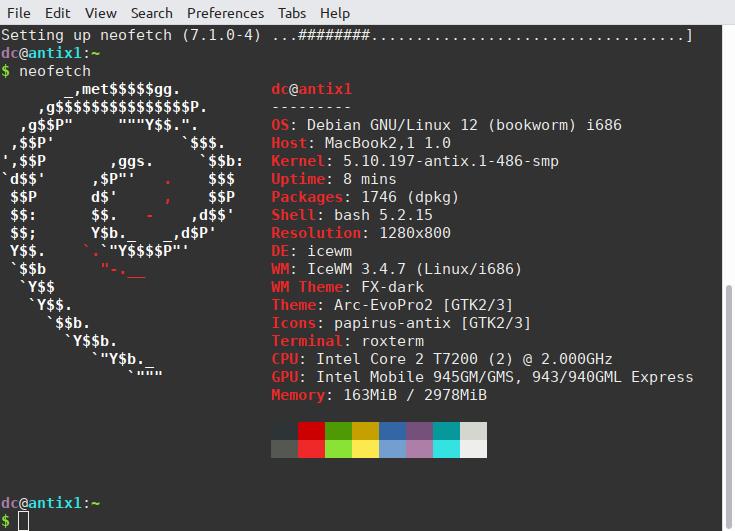Open the File menu
Image resolution: width=735 pixels, height=531 pixels.
click(x=19, y=13)
